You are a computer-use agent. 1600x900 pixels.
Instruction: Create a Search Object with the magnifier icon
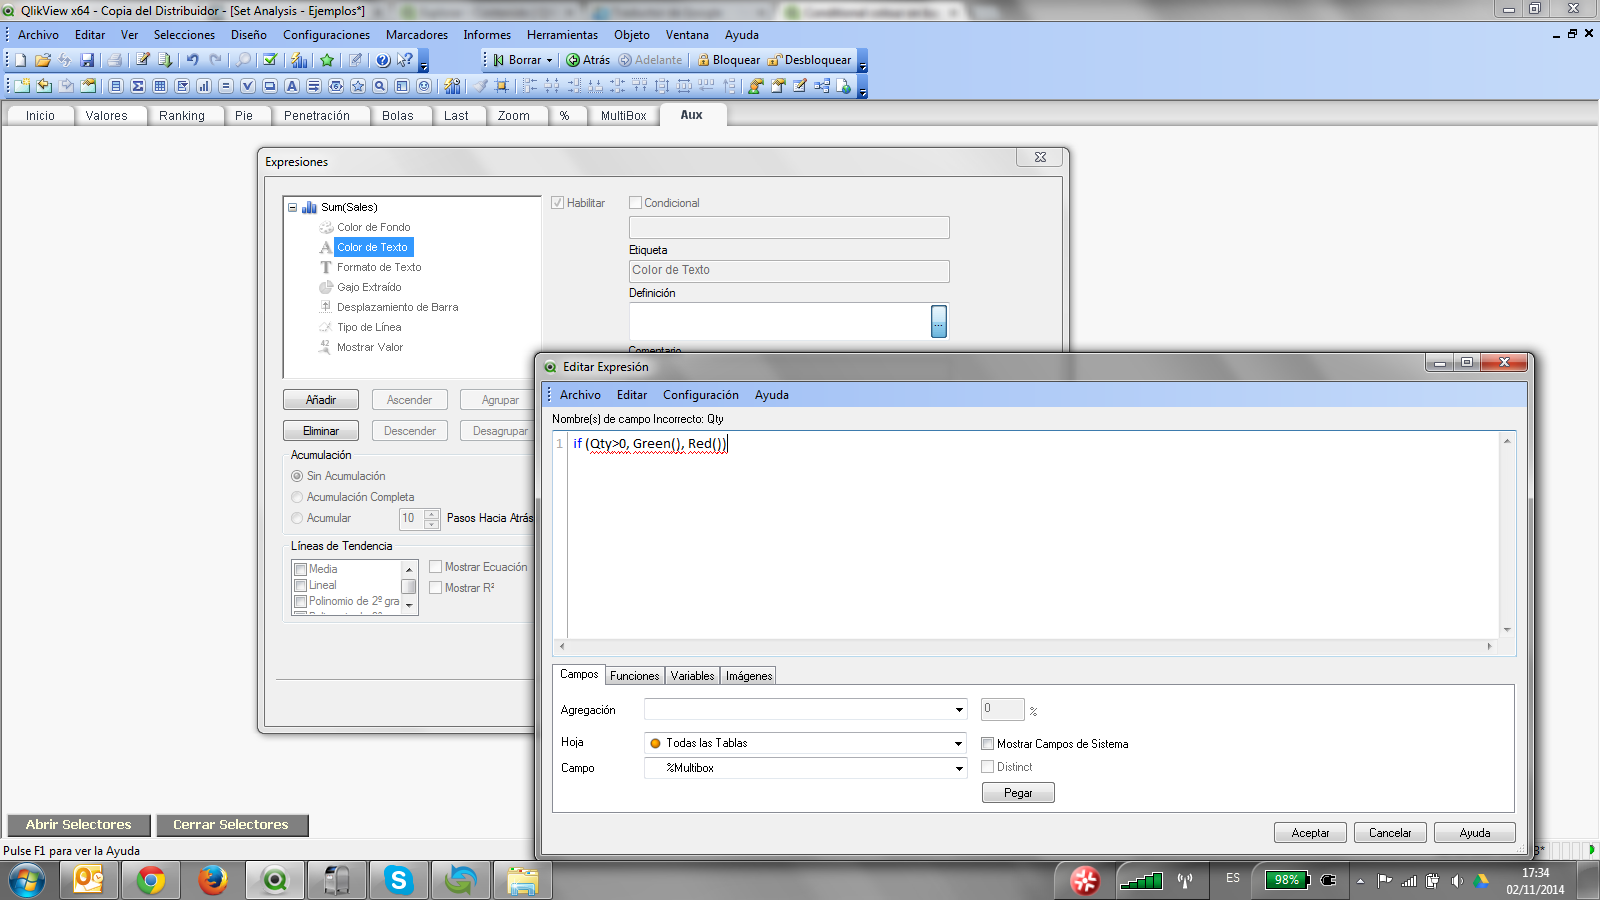pos(380,86)
